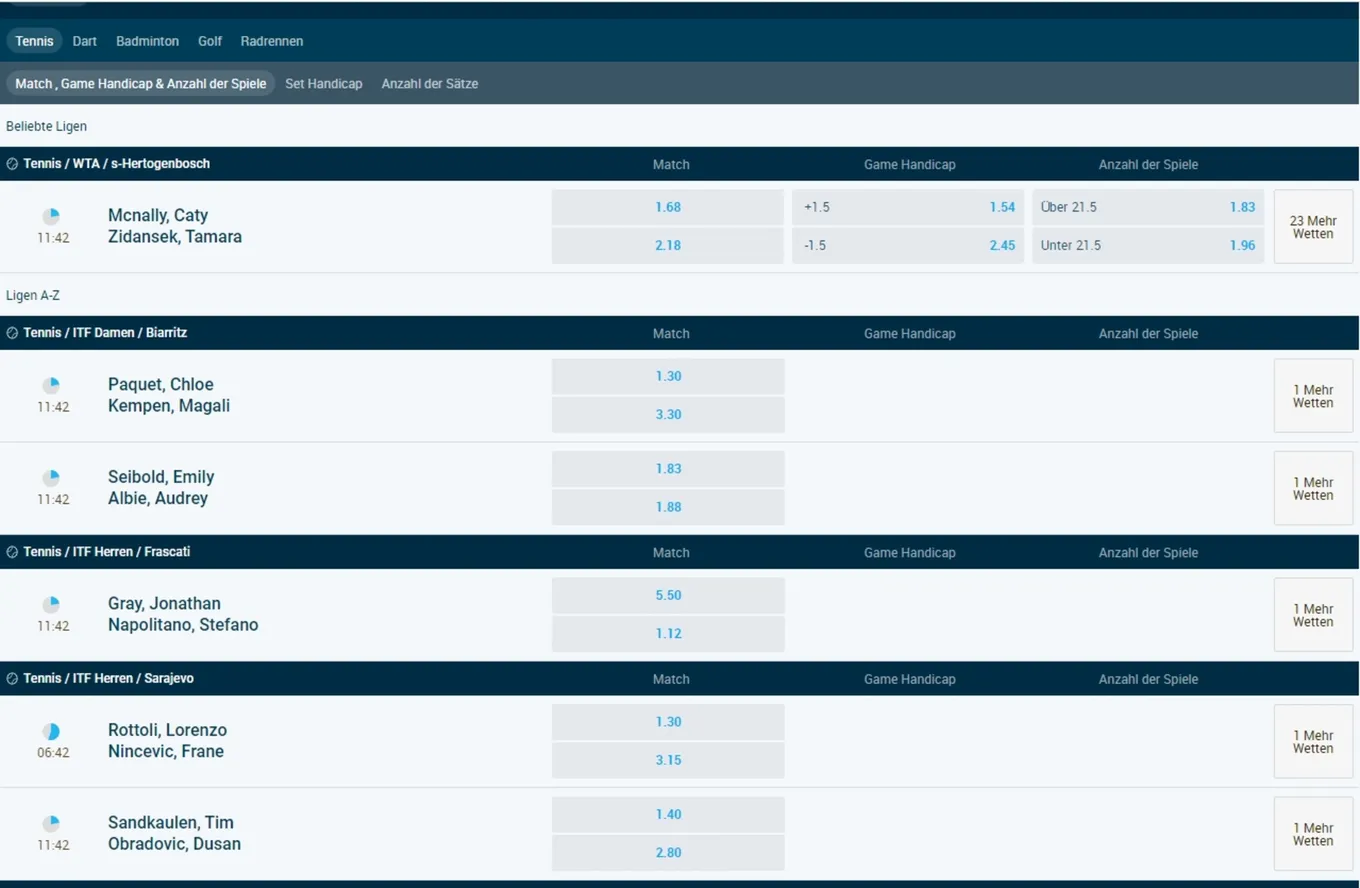Bet on Napolitano at odds 1.12
The image size is (1360, 888).
point(668,633)
